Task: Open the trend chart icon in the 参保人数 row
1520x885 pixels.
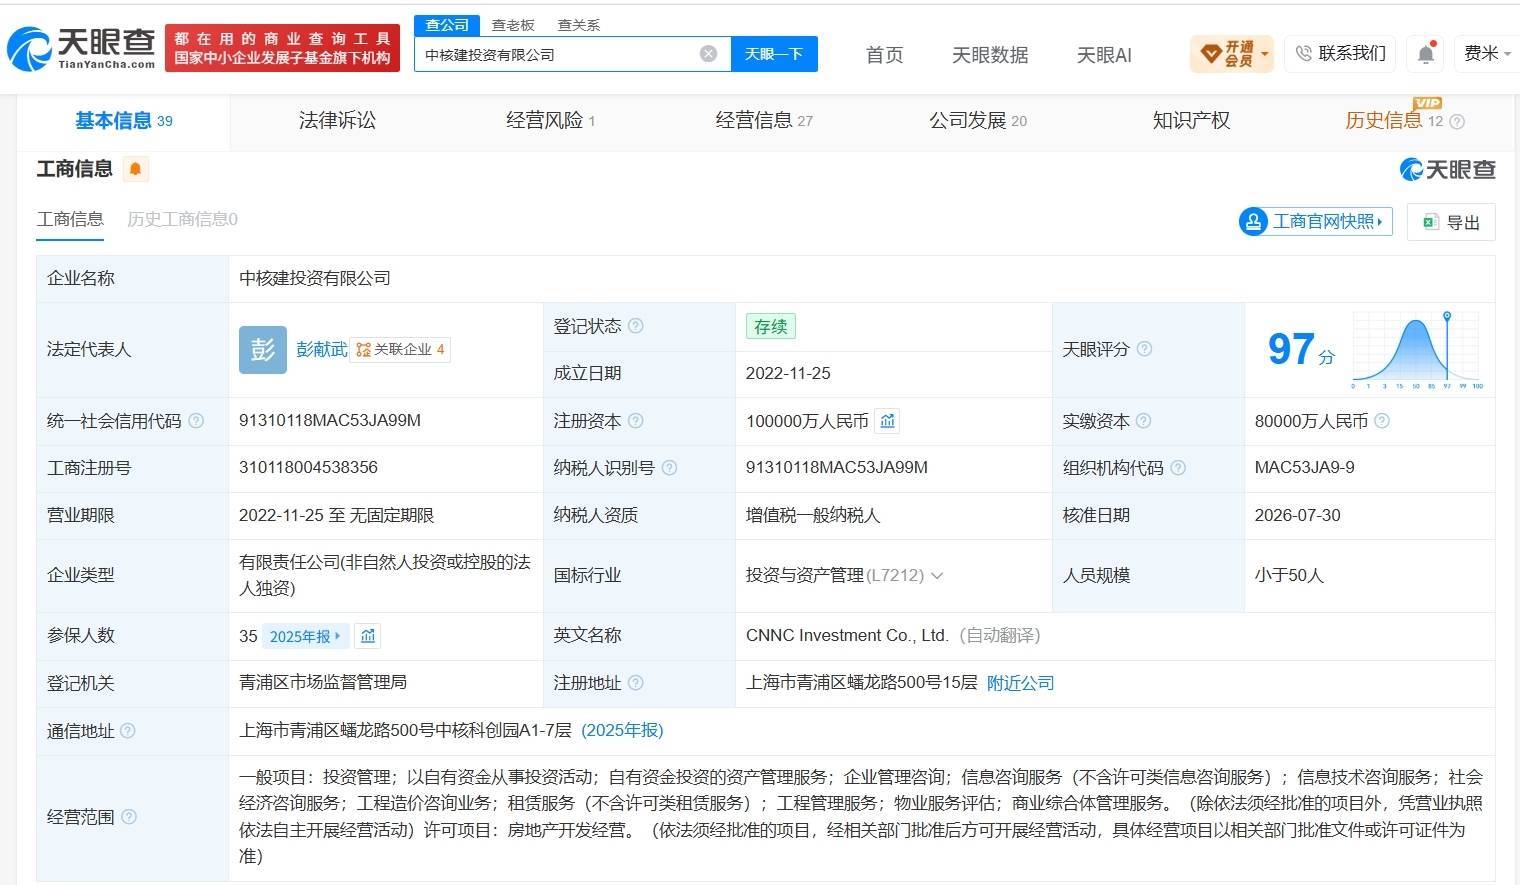Action: coord(368,636)
